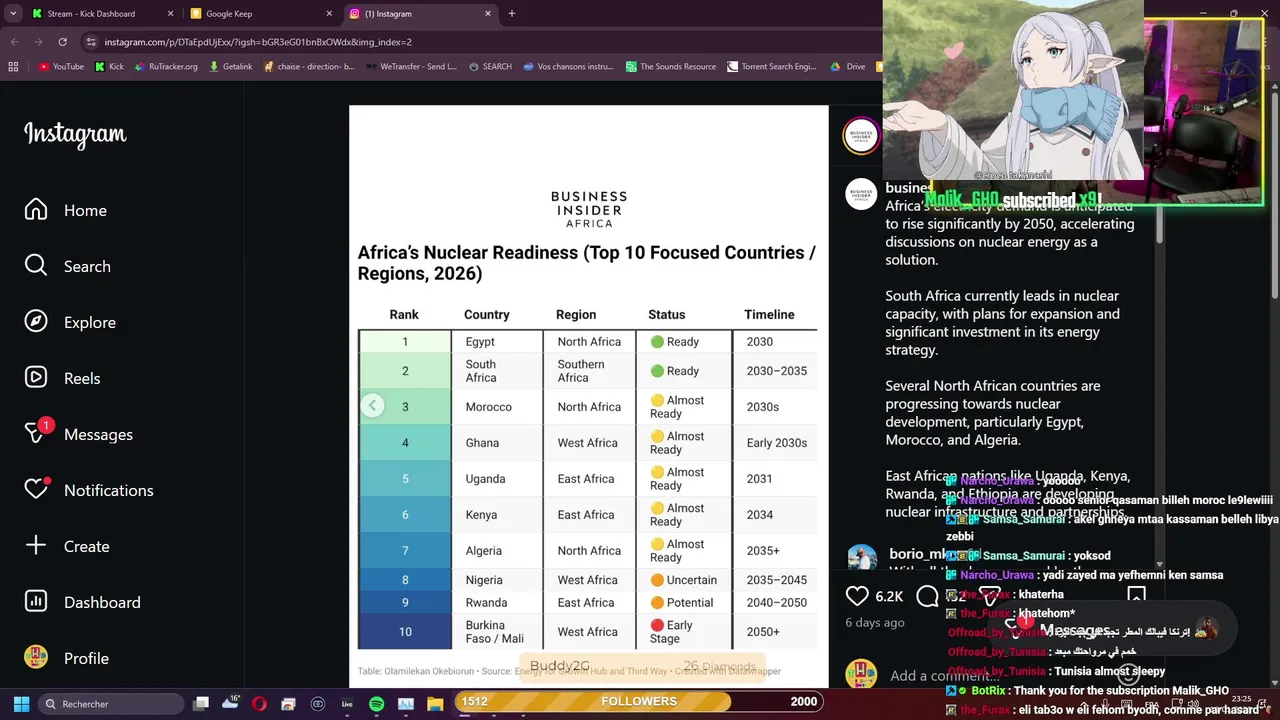Click the address bar URL
Viewport: 1280px width, 720px height.
(x=258, y=42)
